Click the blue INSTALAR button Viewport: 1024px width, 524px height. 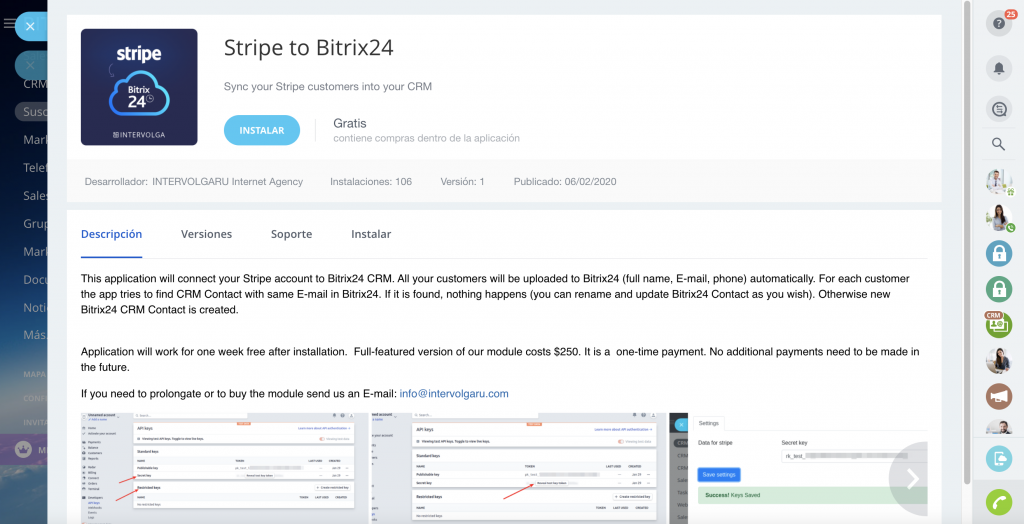(262, 130)
